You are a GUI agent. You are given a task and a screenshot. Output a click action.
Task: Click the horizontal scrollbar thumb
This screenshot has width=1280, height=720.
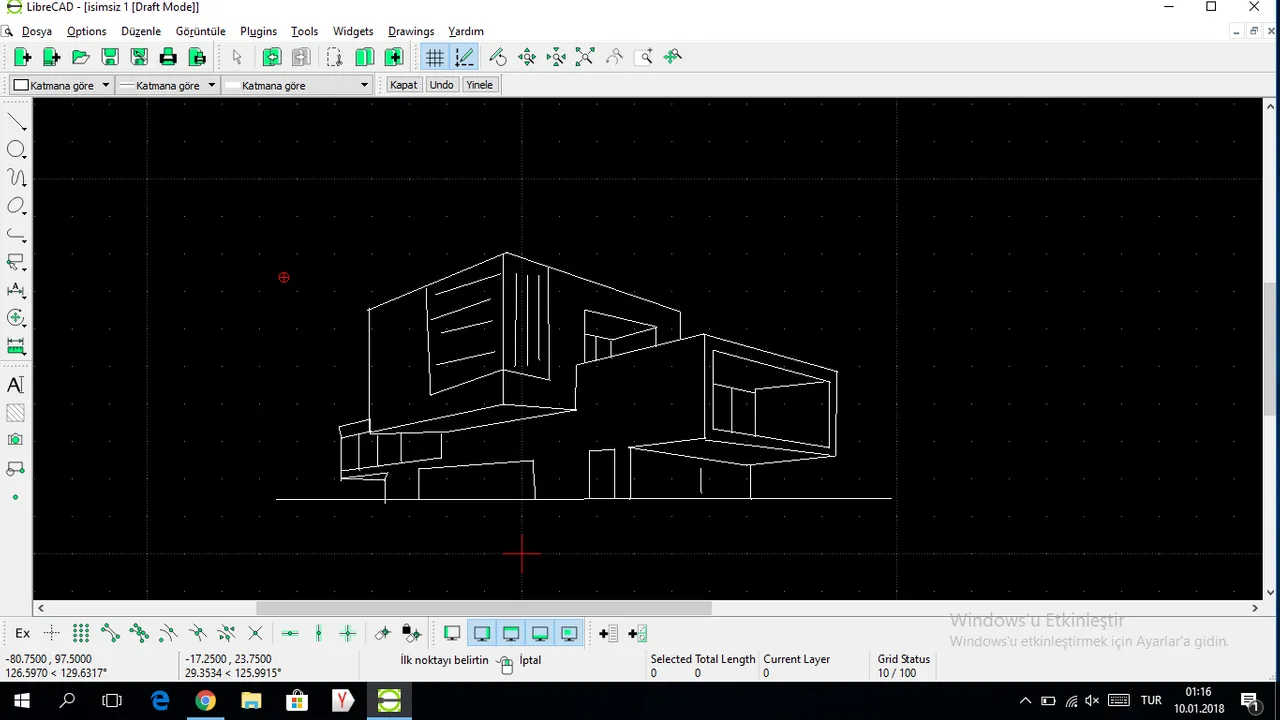(484, 607)
